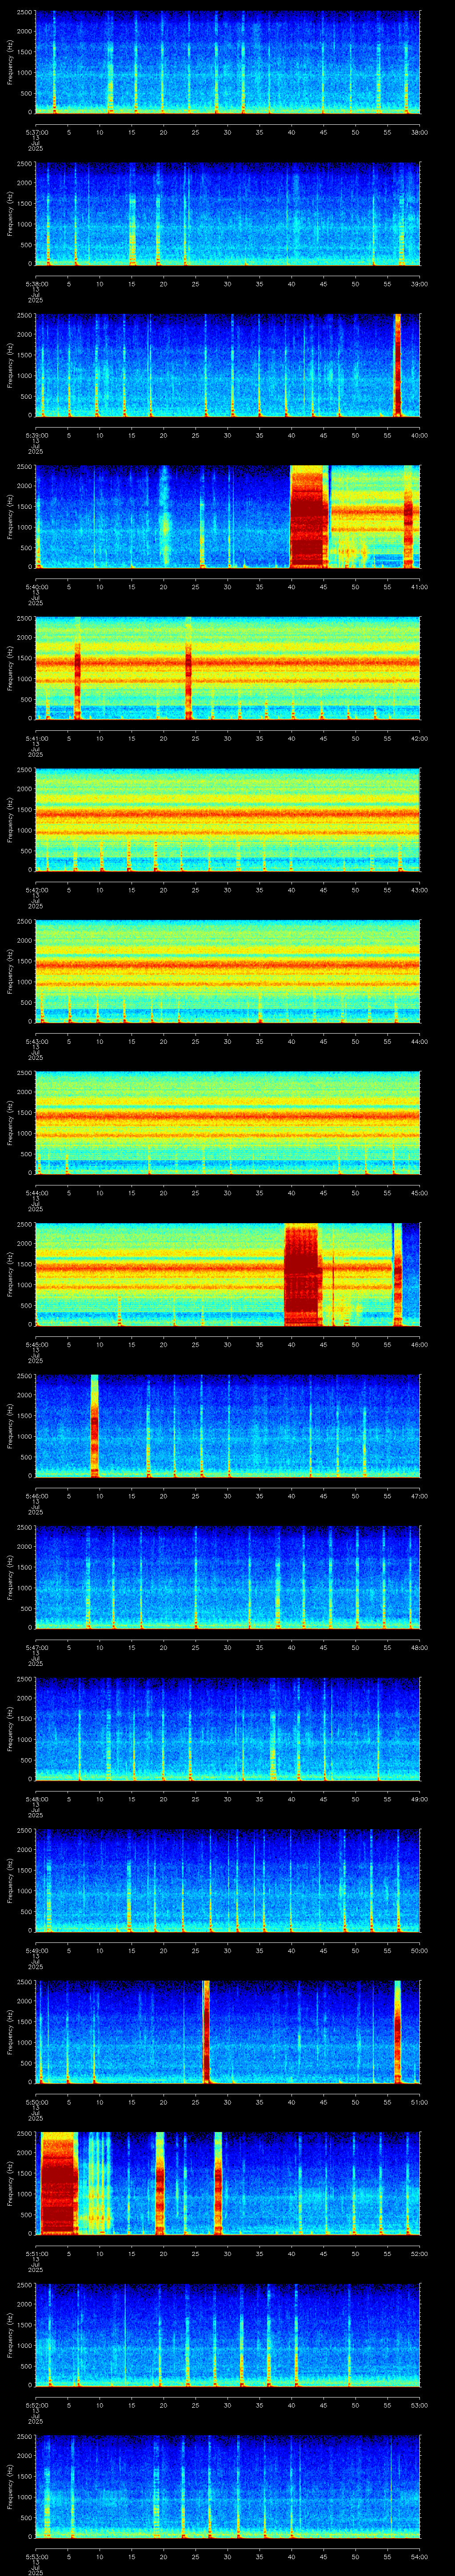
Task: Click the 5:37:00 start time label
Action: [x=36, y=132]
